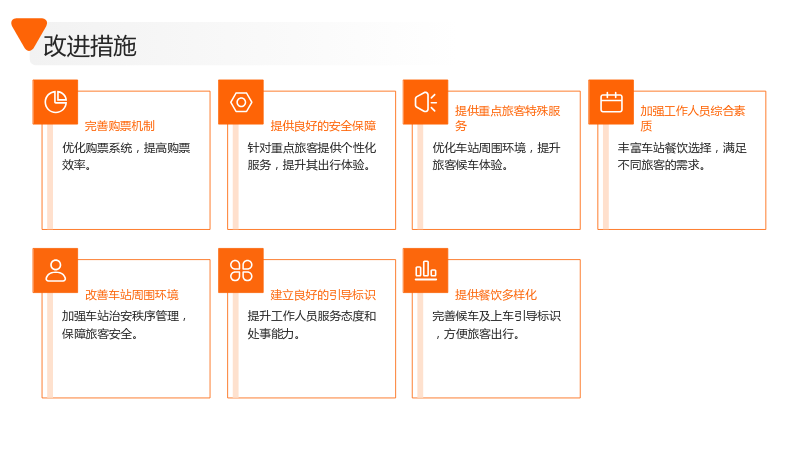Click the person icon above 改善车站周围环境
The height and width of the screenshot is (450, 800).
point(55,270)
